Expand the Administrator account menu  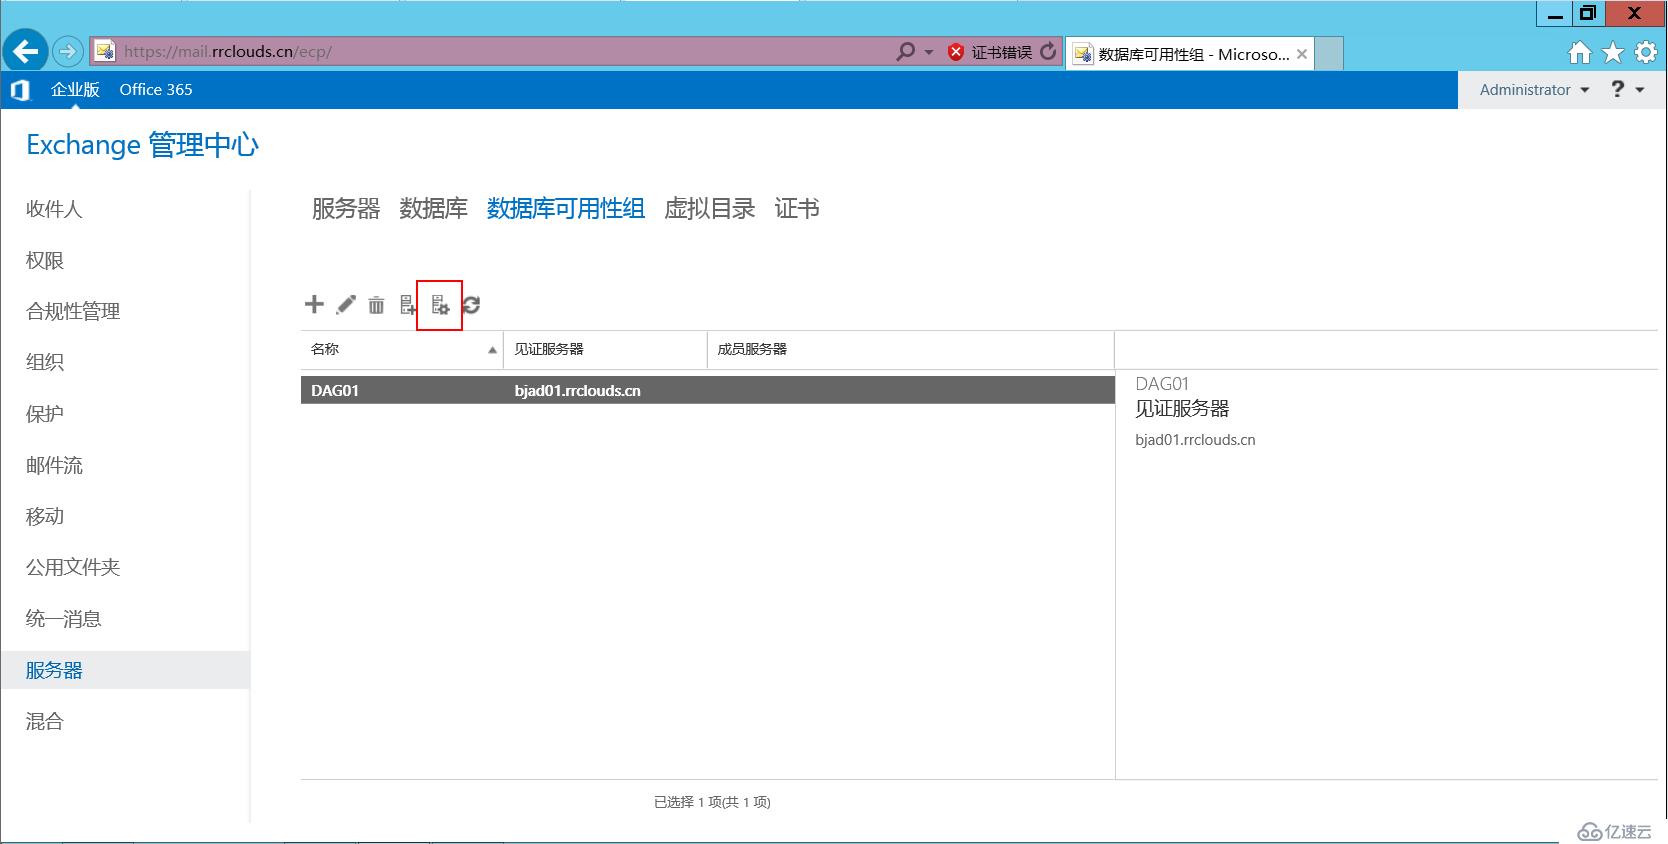tap(1534, 90)
